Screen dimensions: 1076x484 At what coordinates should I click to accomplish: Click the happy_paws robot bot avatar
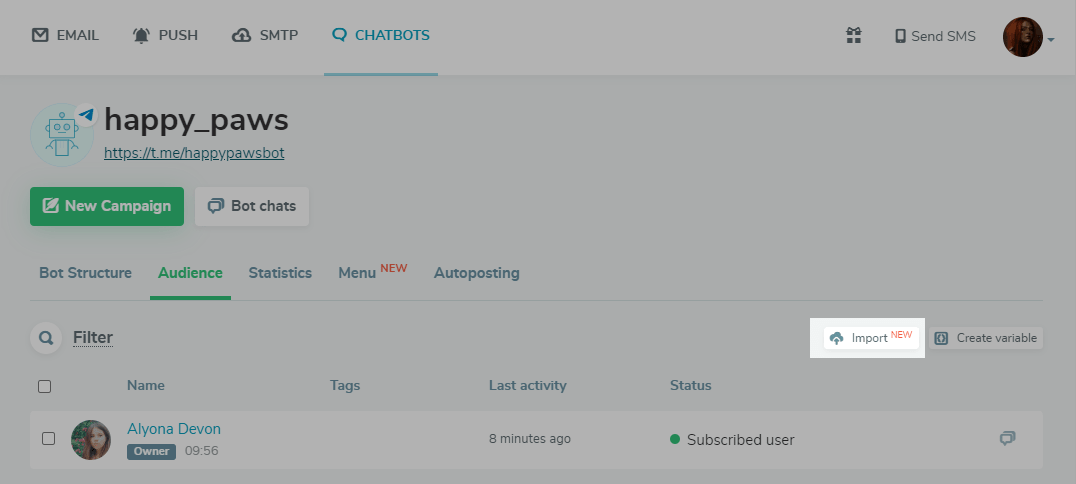click(62, 135)
